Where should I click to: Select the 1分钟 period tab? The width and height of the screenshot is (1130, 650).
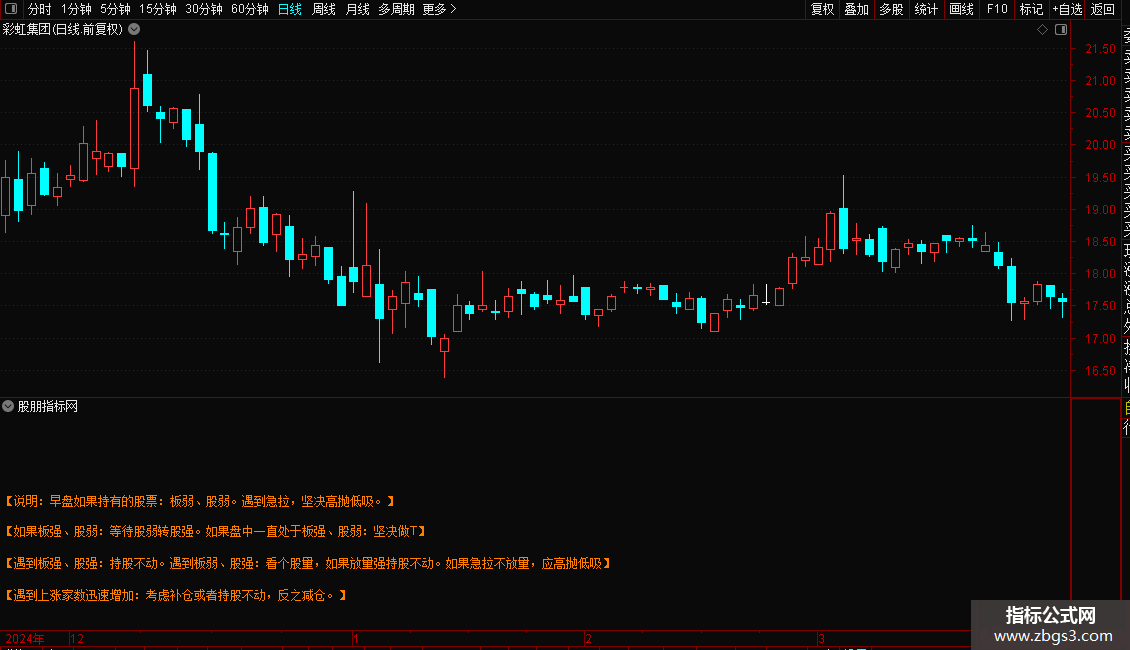pos(76,9)
